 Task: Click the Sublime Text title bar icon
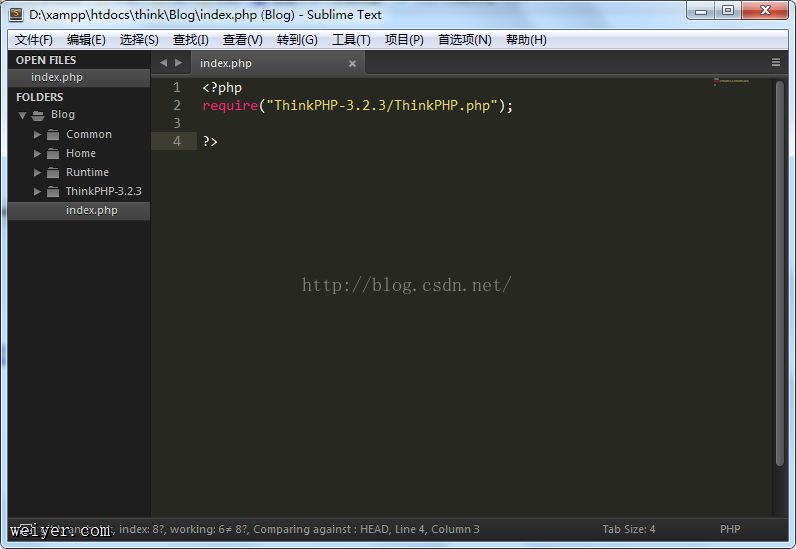click(15, 14)
